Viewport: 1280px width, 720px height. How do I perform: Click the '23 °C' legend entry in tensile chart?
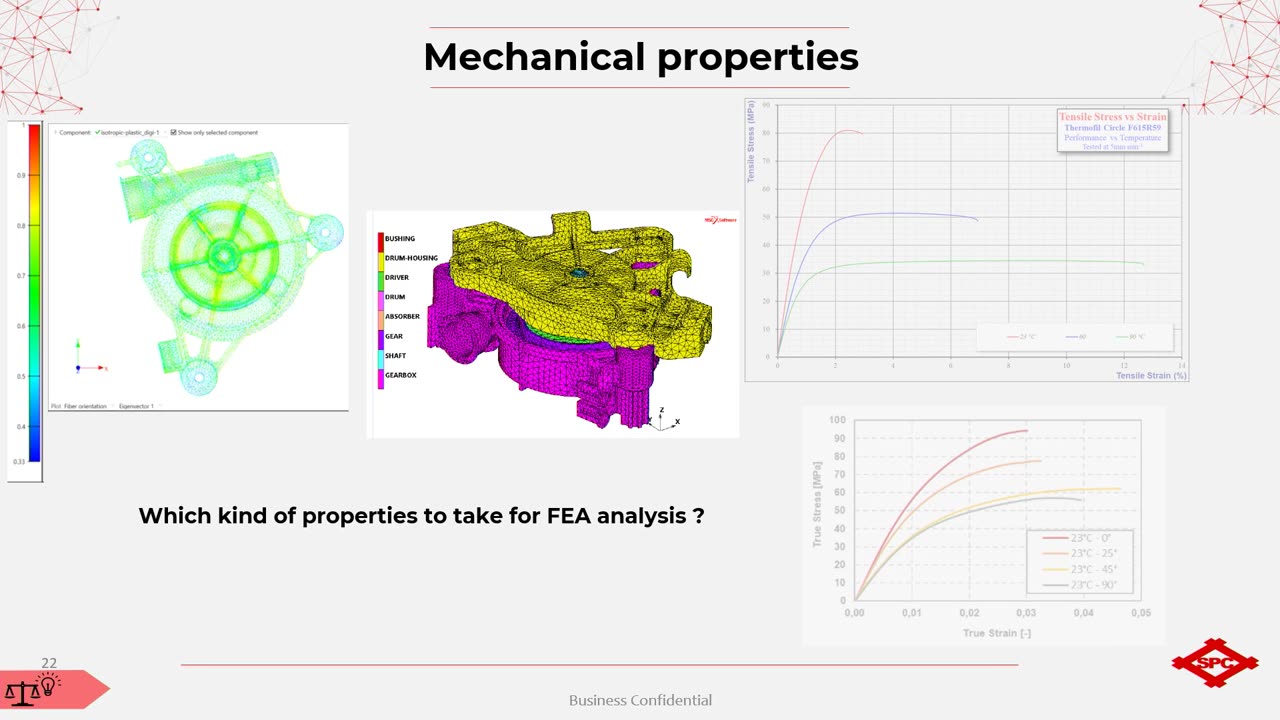pos(1021,336)
